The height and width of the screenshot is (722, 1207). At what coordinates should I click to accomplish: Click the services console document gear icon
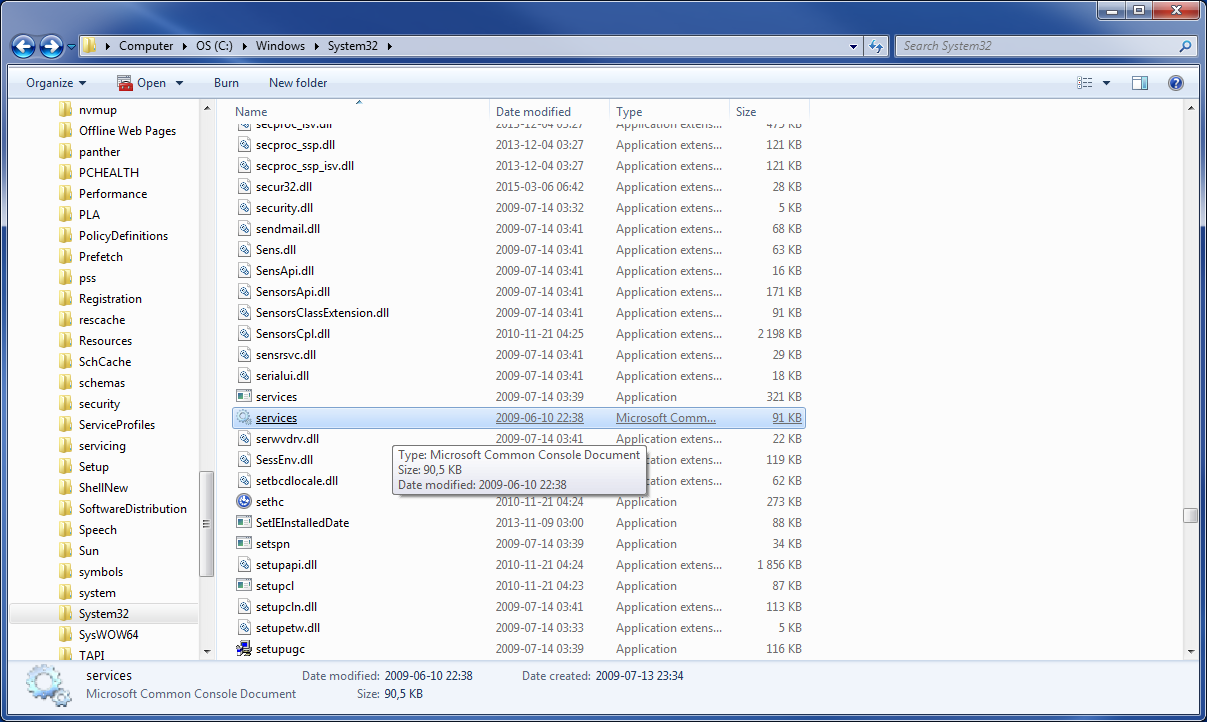[x=244, y=418]
